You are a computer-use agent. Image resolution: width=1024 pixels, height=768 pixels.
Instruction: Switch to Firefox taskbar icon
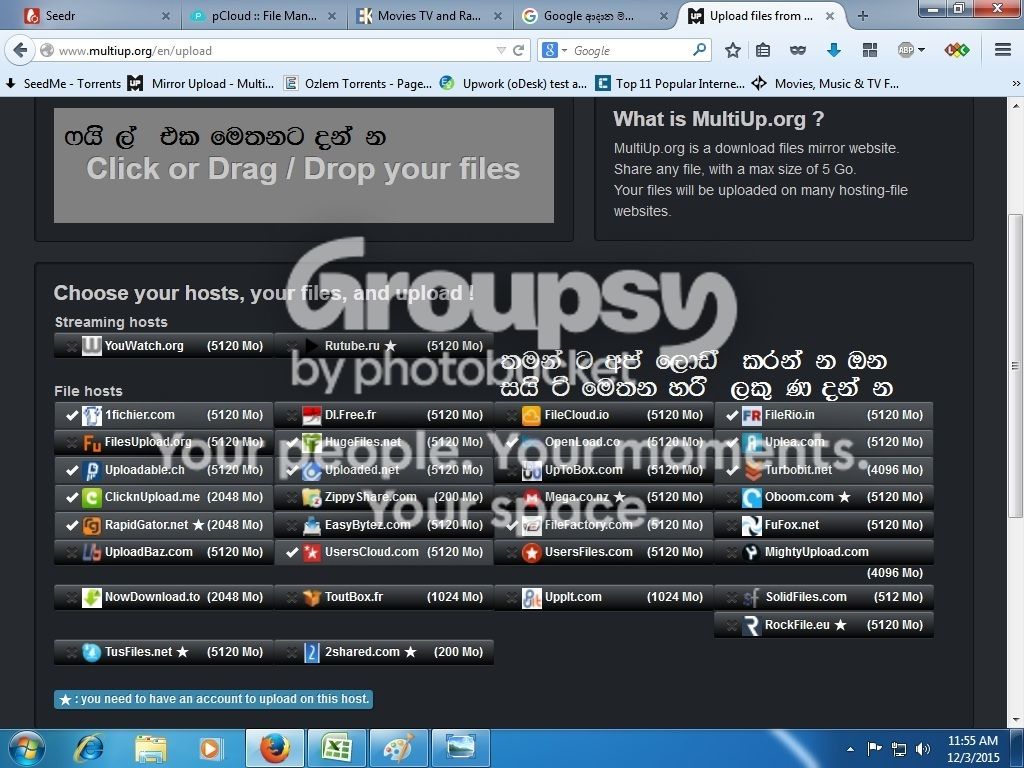click(x=274, y=748)
